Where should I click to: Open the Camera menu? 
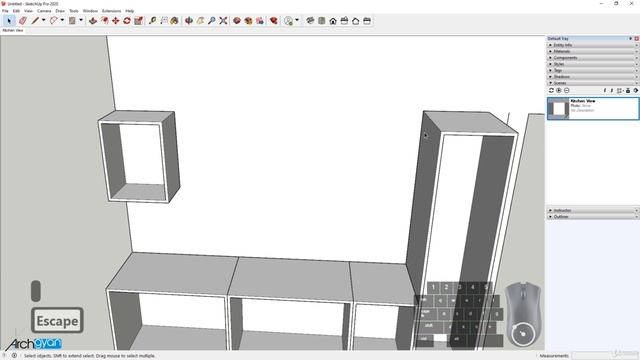click(44, 11)
